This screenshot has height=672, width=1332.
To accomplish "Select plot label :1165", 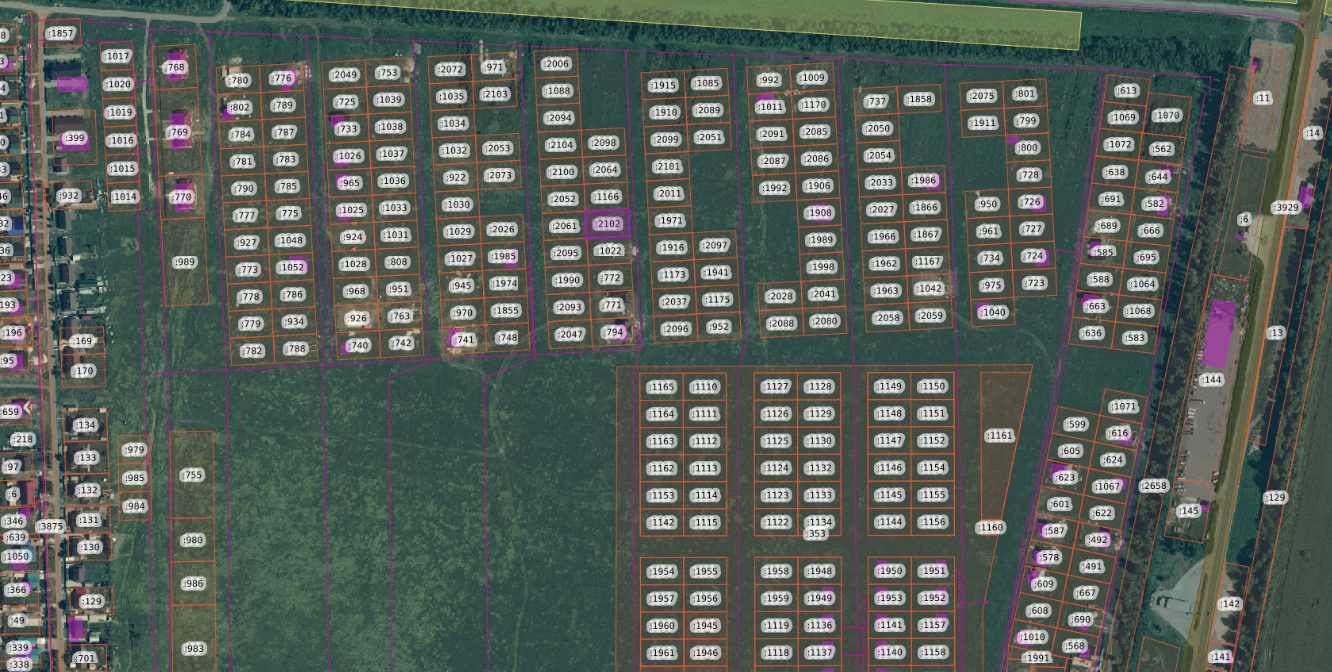I will [662, 387].
